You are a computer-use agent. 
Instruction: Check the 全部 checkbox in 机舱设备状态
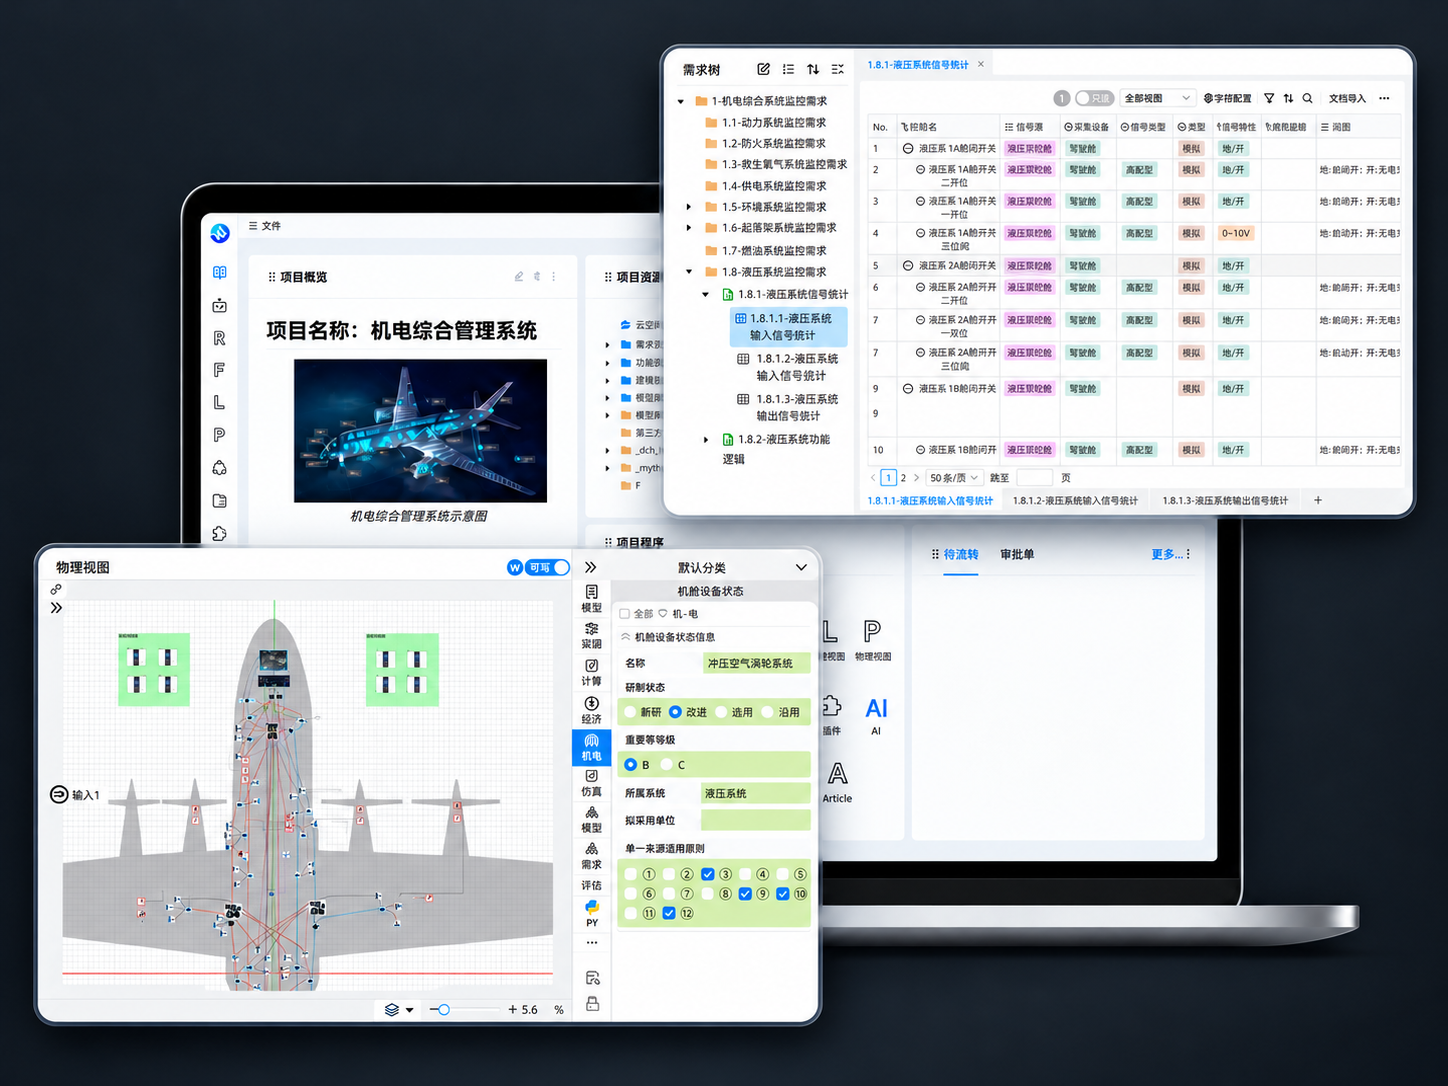tap(625, 614)
